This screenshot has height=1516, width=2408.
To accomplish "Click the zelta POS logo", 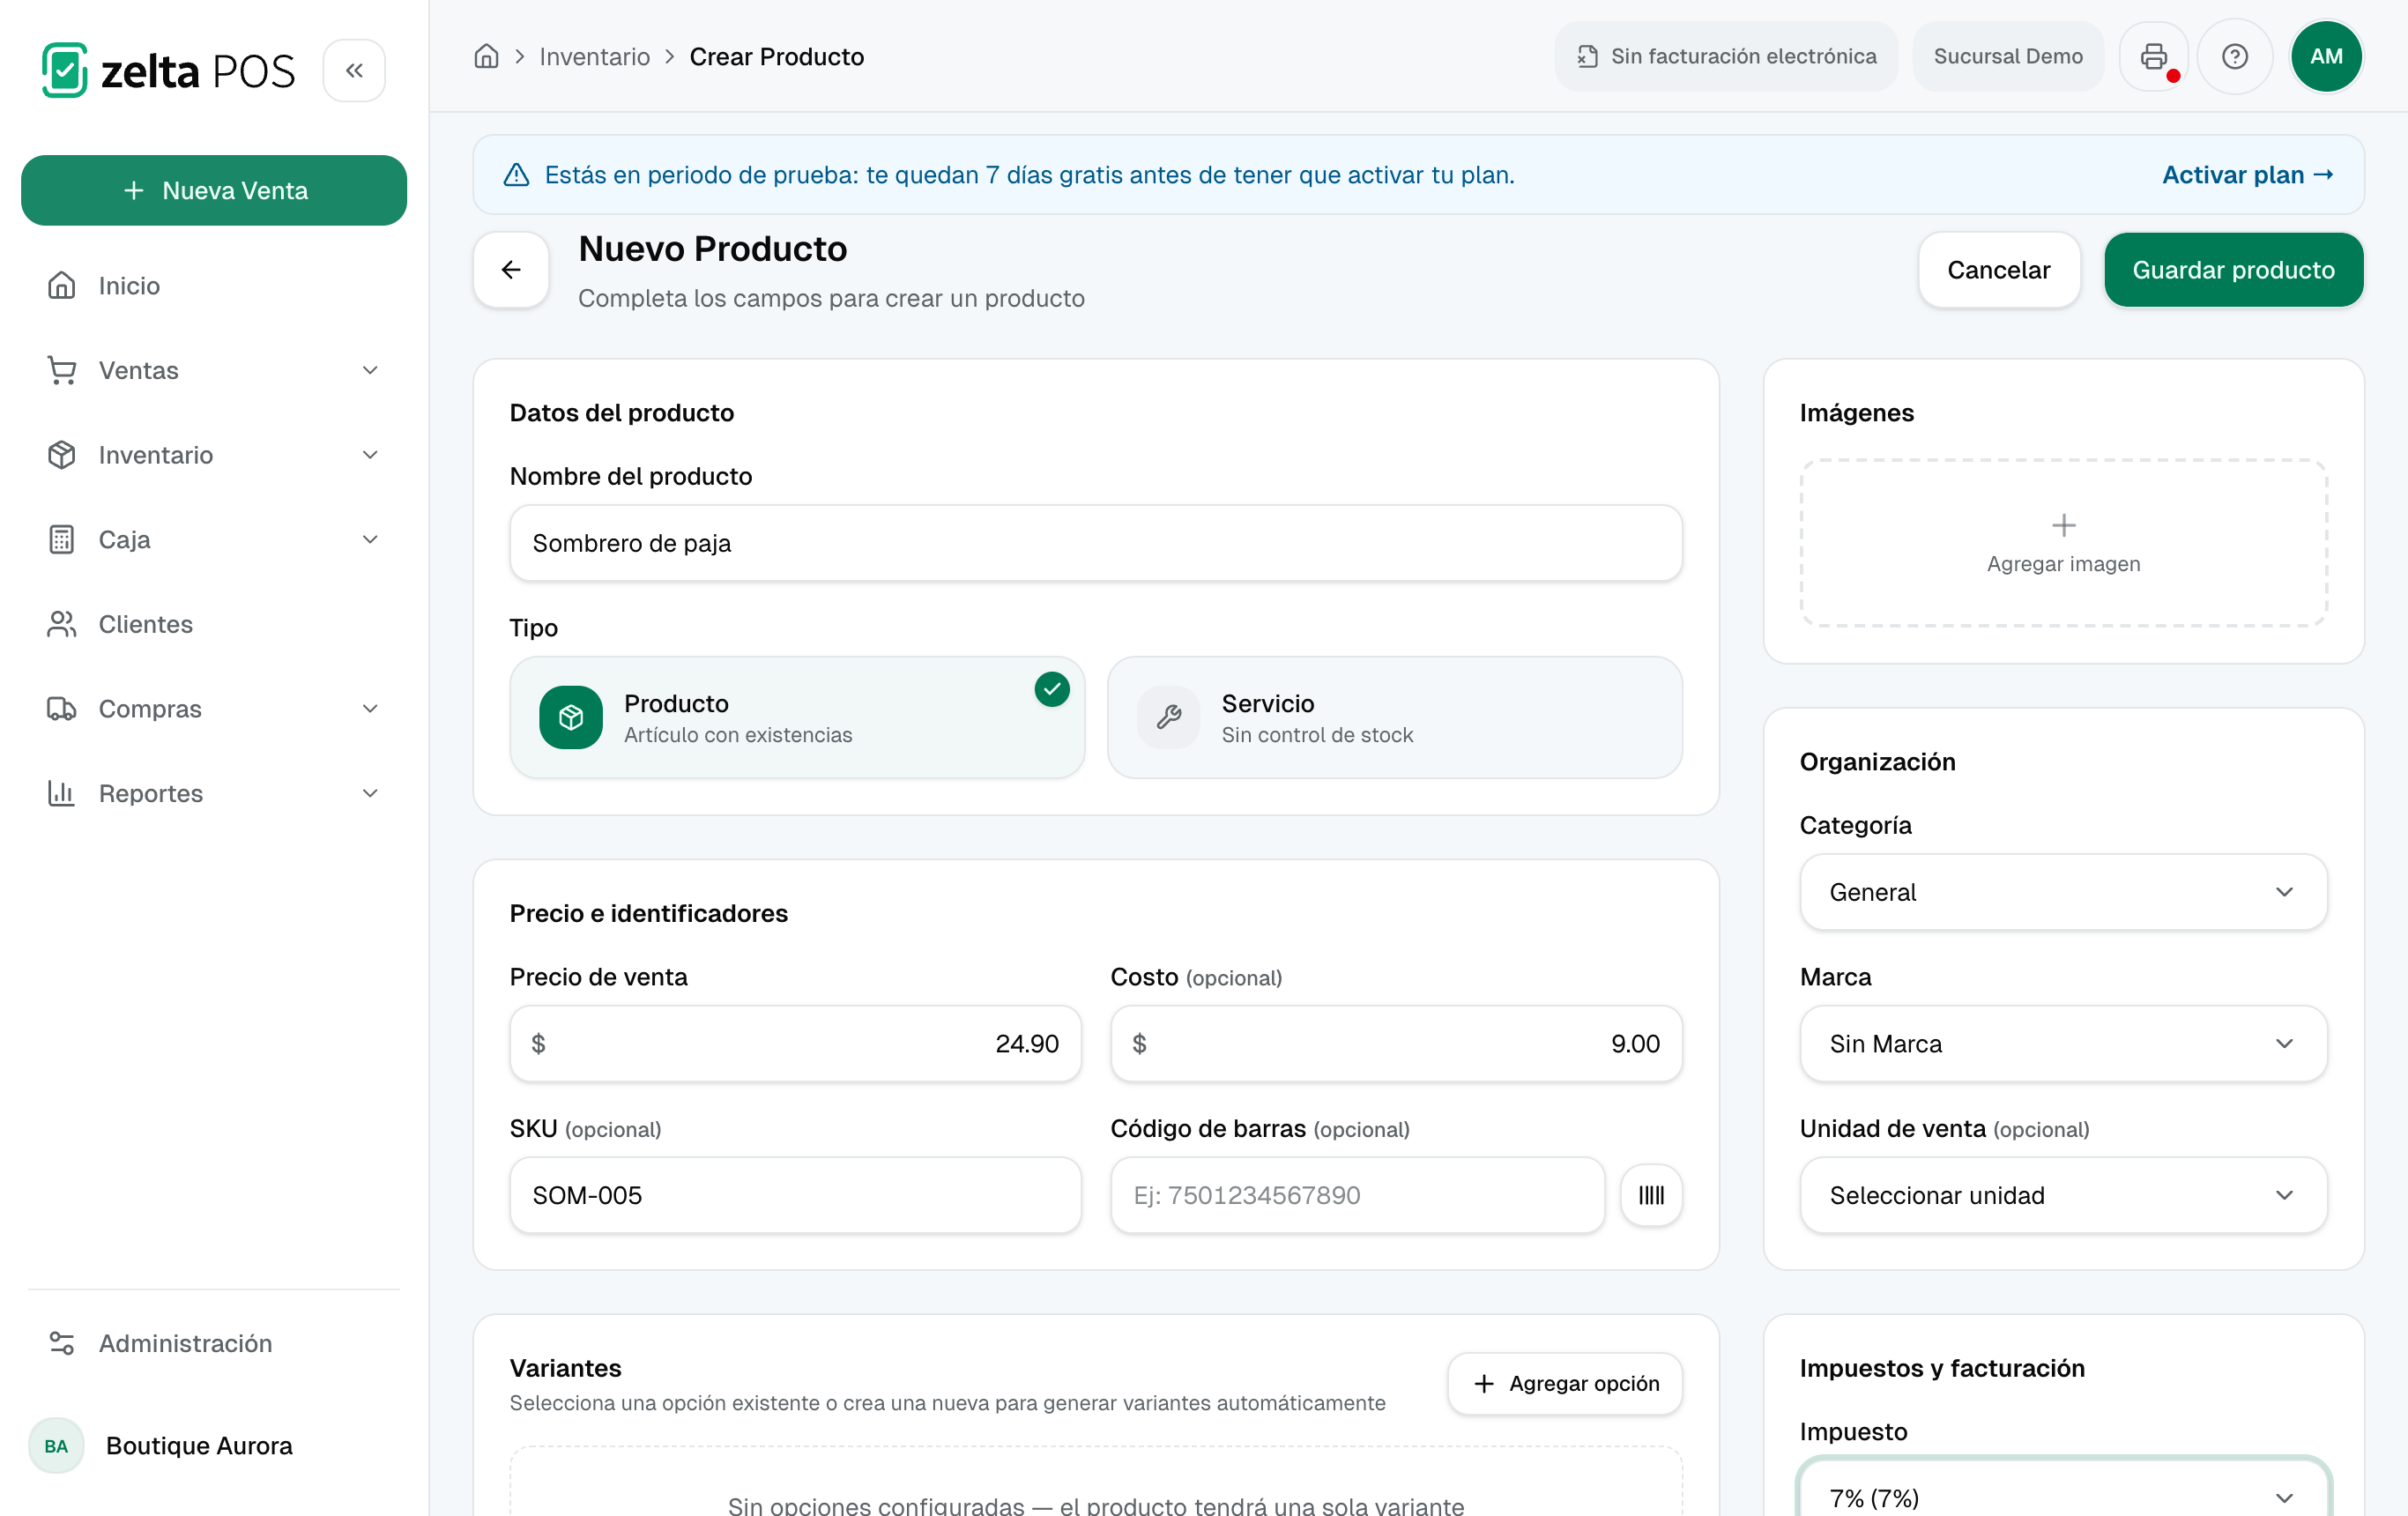I will pyautogui.click(x=168, y=71).
